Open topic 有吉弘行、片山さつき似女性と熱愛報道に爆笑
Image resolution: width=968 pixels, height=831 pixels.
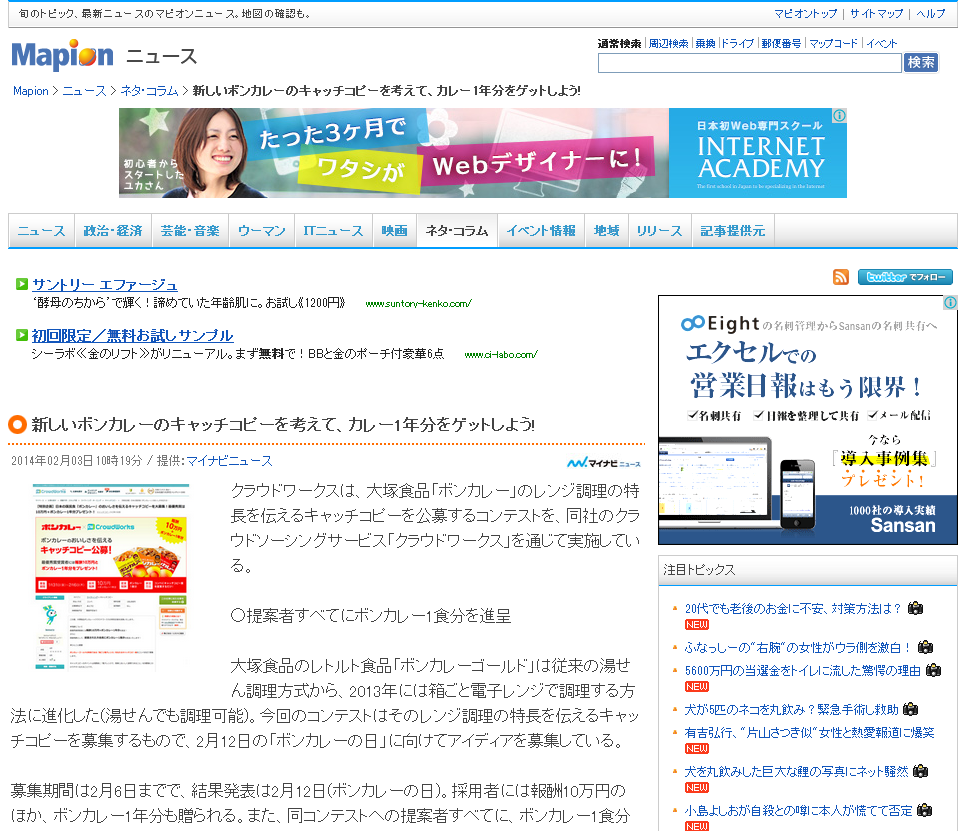pyautogui.click(x=809, y=732)
